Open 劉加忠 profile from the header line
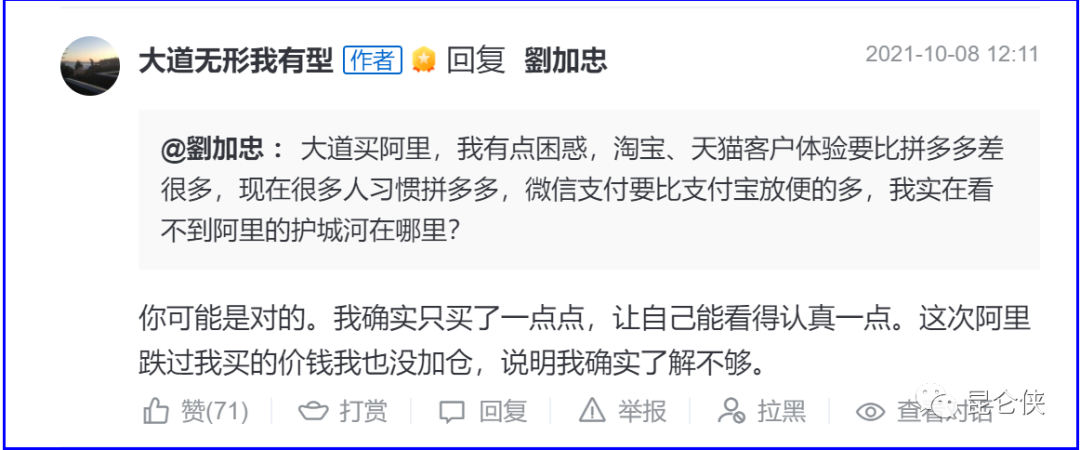1080x450 pixels. 566,61
